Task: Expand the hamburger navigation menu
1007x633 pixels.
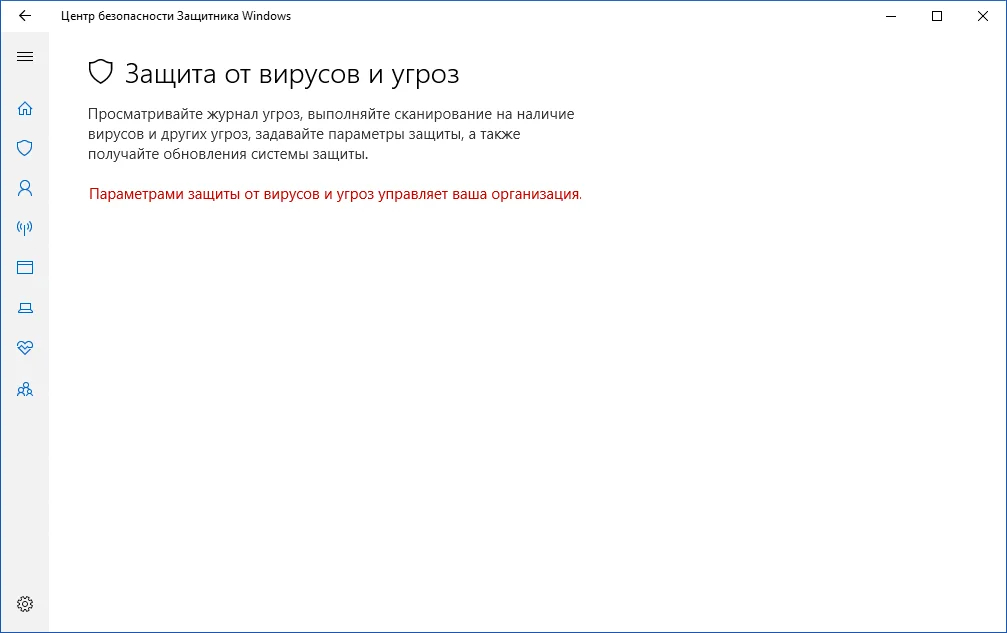Action: (25, 57)
